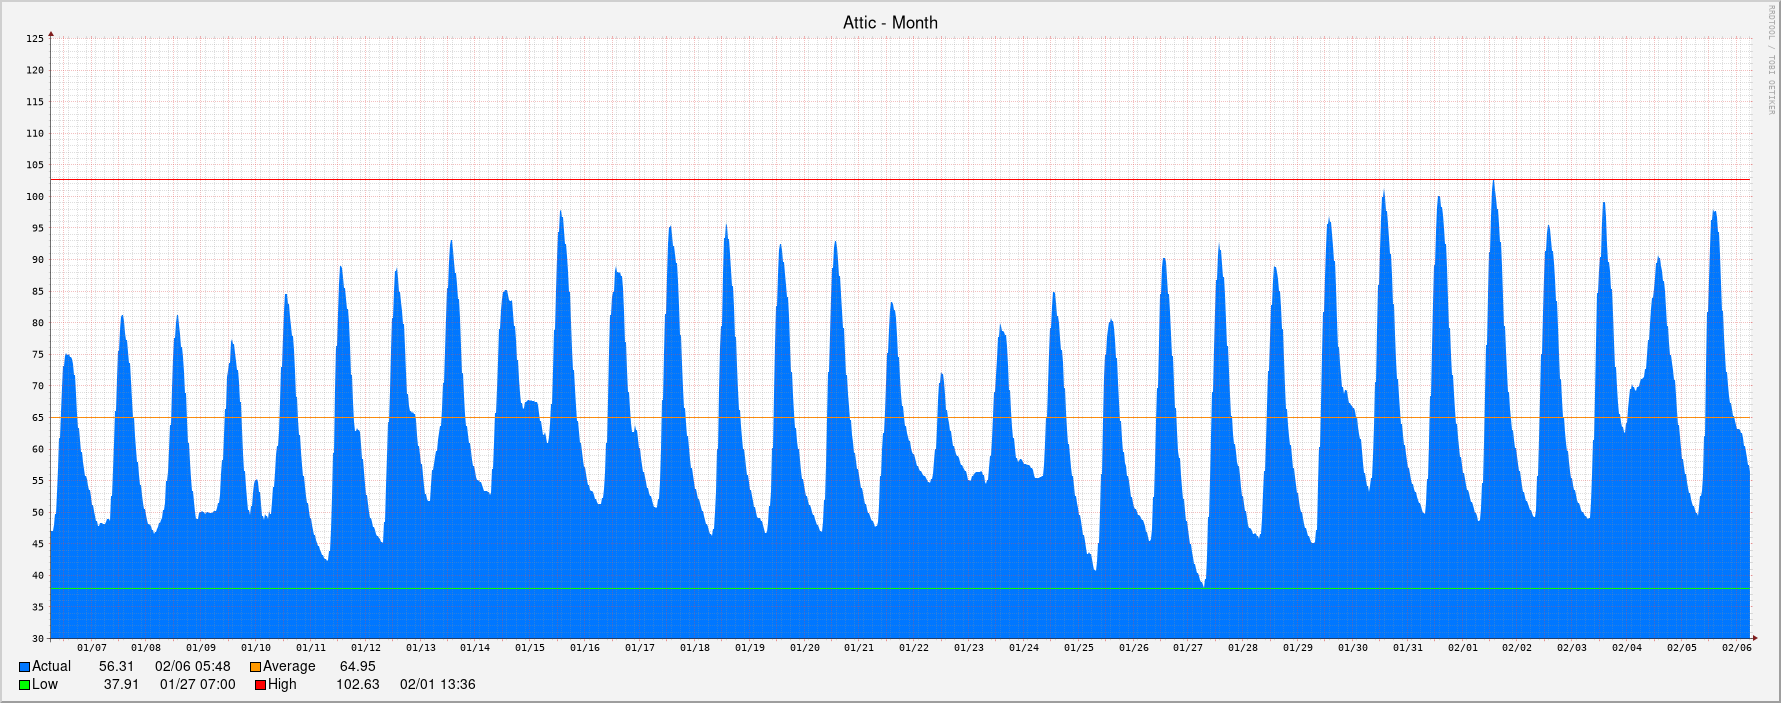Click the green Low legend swatch

point(24,685)
